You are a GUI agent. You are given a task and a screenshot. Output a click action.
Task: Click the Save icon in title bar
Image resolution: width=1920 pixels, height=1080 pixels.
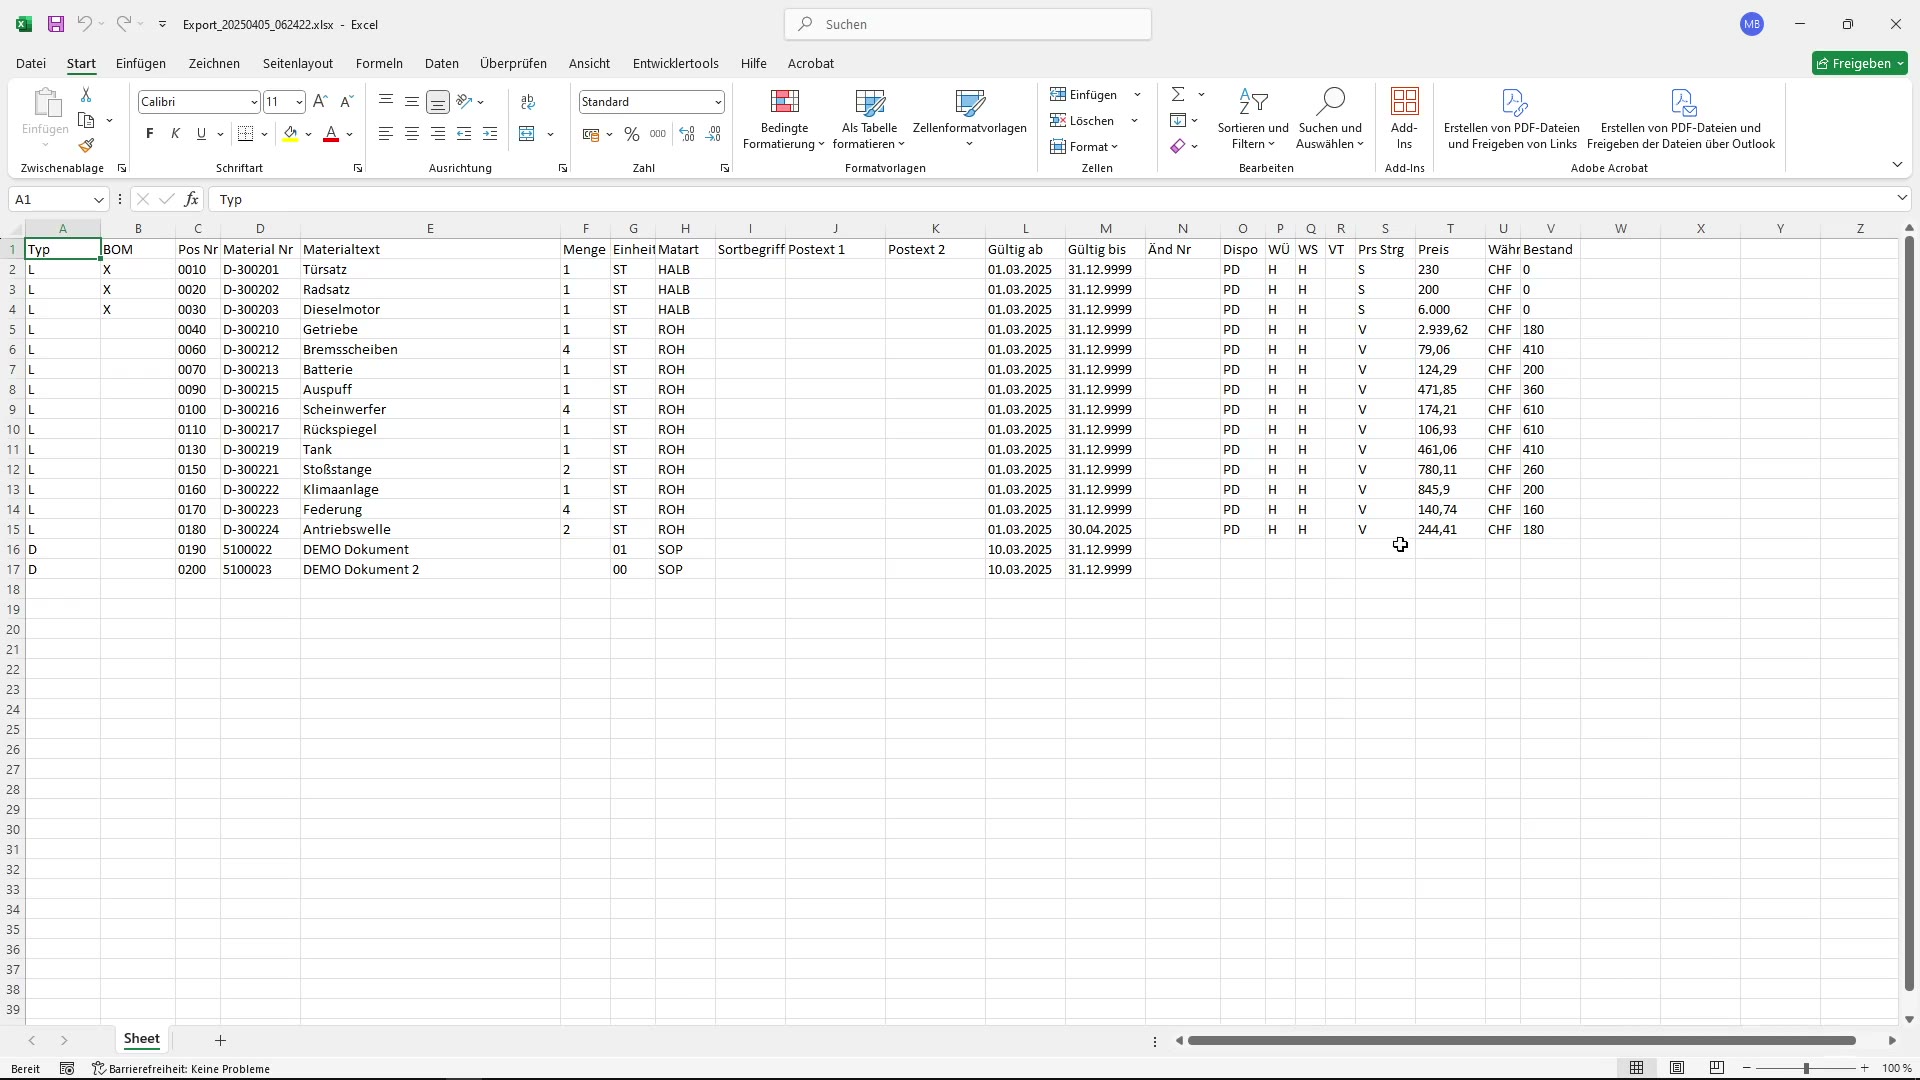click(x=56, y=24)
